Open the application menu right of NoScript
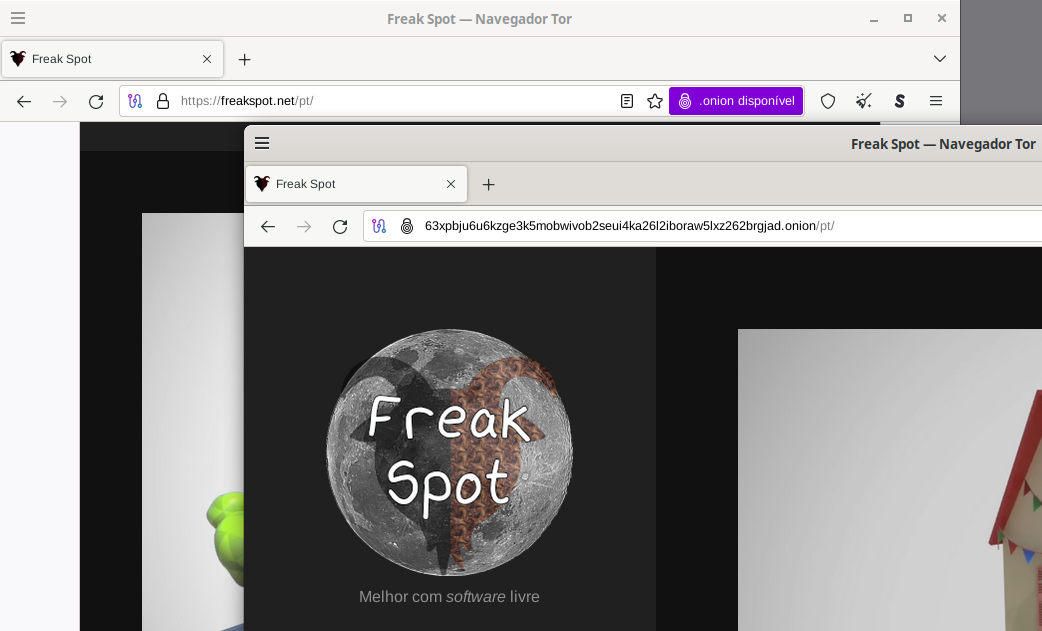The height and width of the screenshot is (631, 1042). tap(936, 101)
